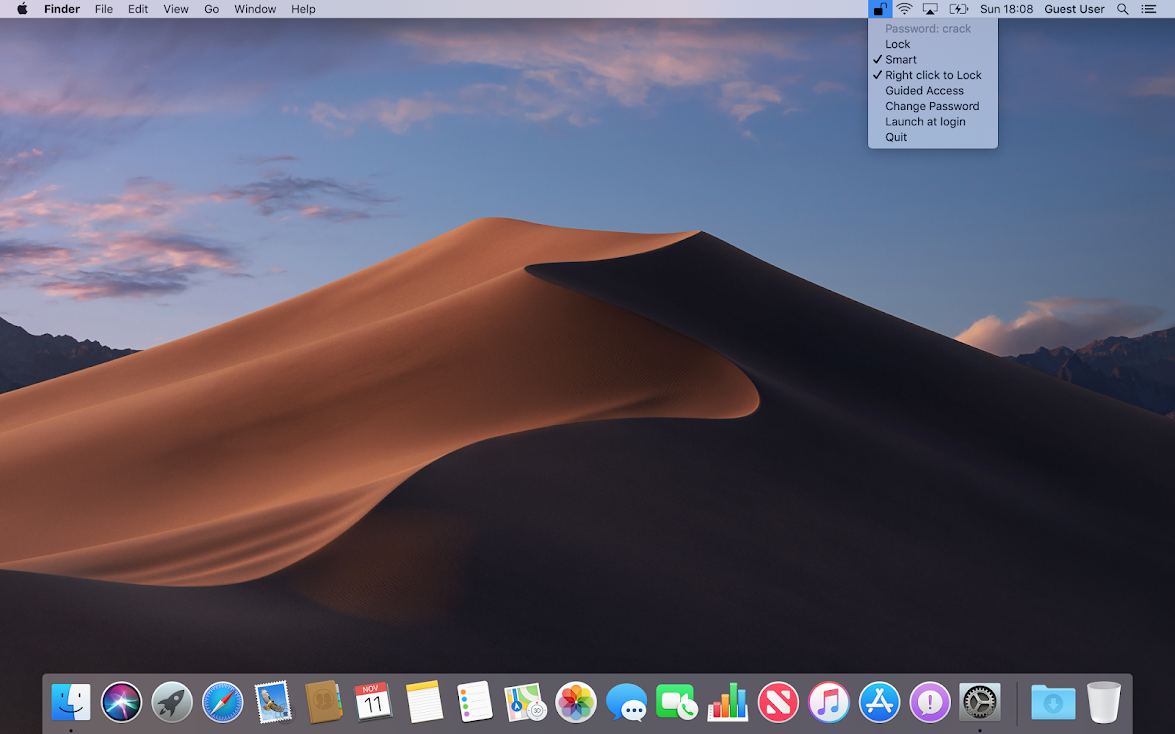Open Downloads folder in dock
1175x734 pixels.
1053,703
